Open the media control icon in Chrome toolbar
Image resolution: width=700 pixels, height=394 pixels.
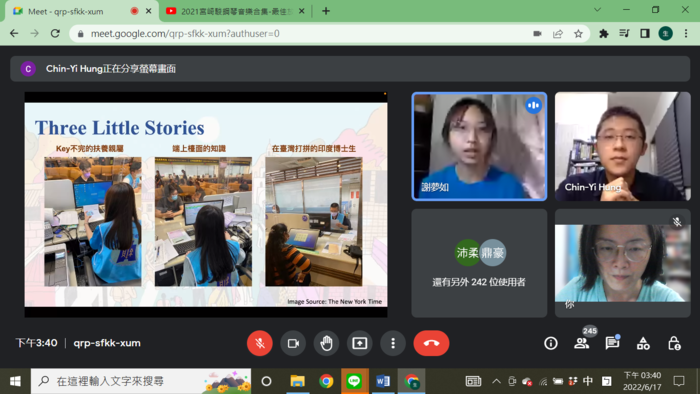pyautogui.click(x=624, y=33)
